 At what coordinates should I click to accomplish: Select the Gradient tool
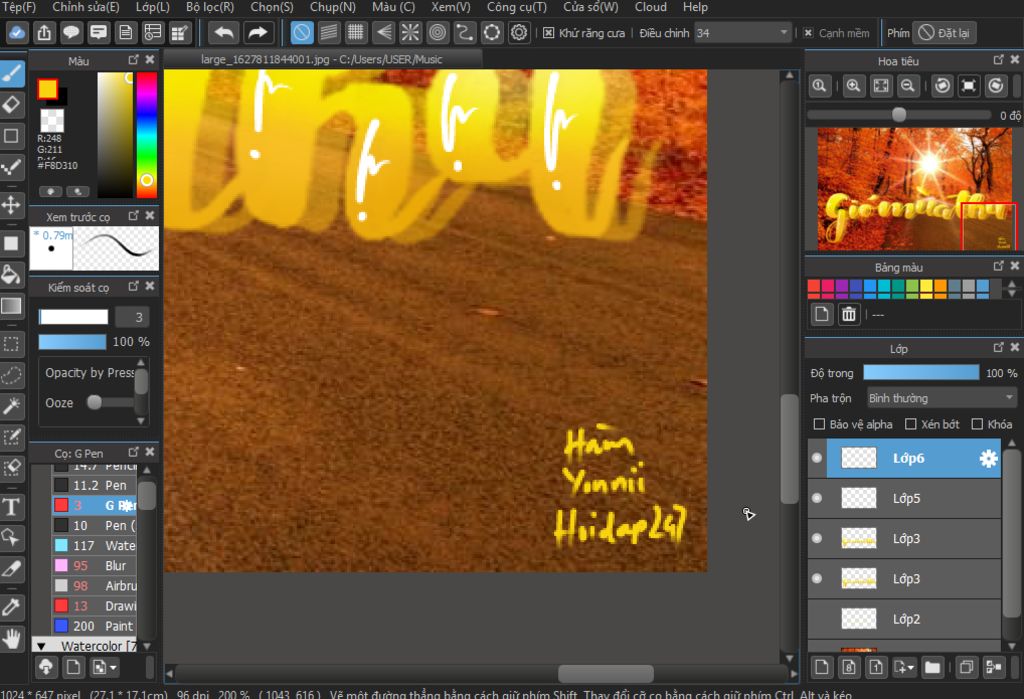point(12,306)
